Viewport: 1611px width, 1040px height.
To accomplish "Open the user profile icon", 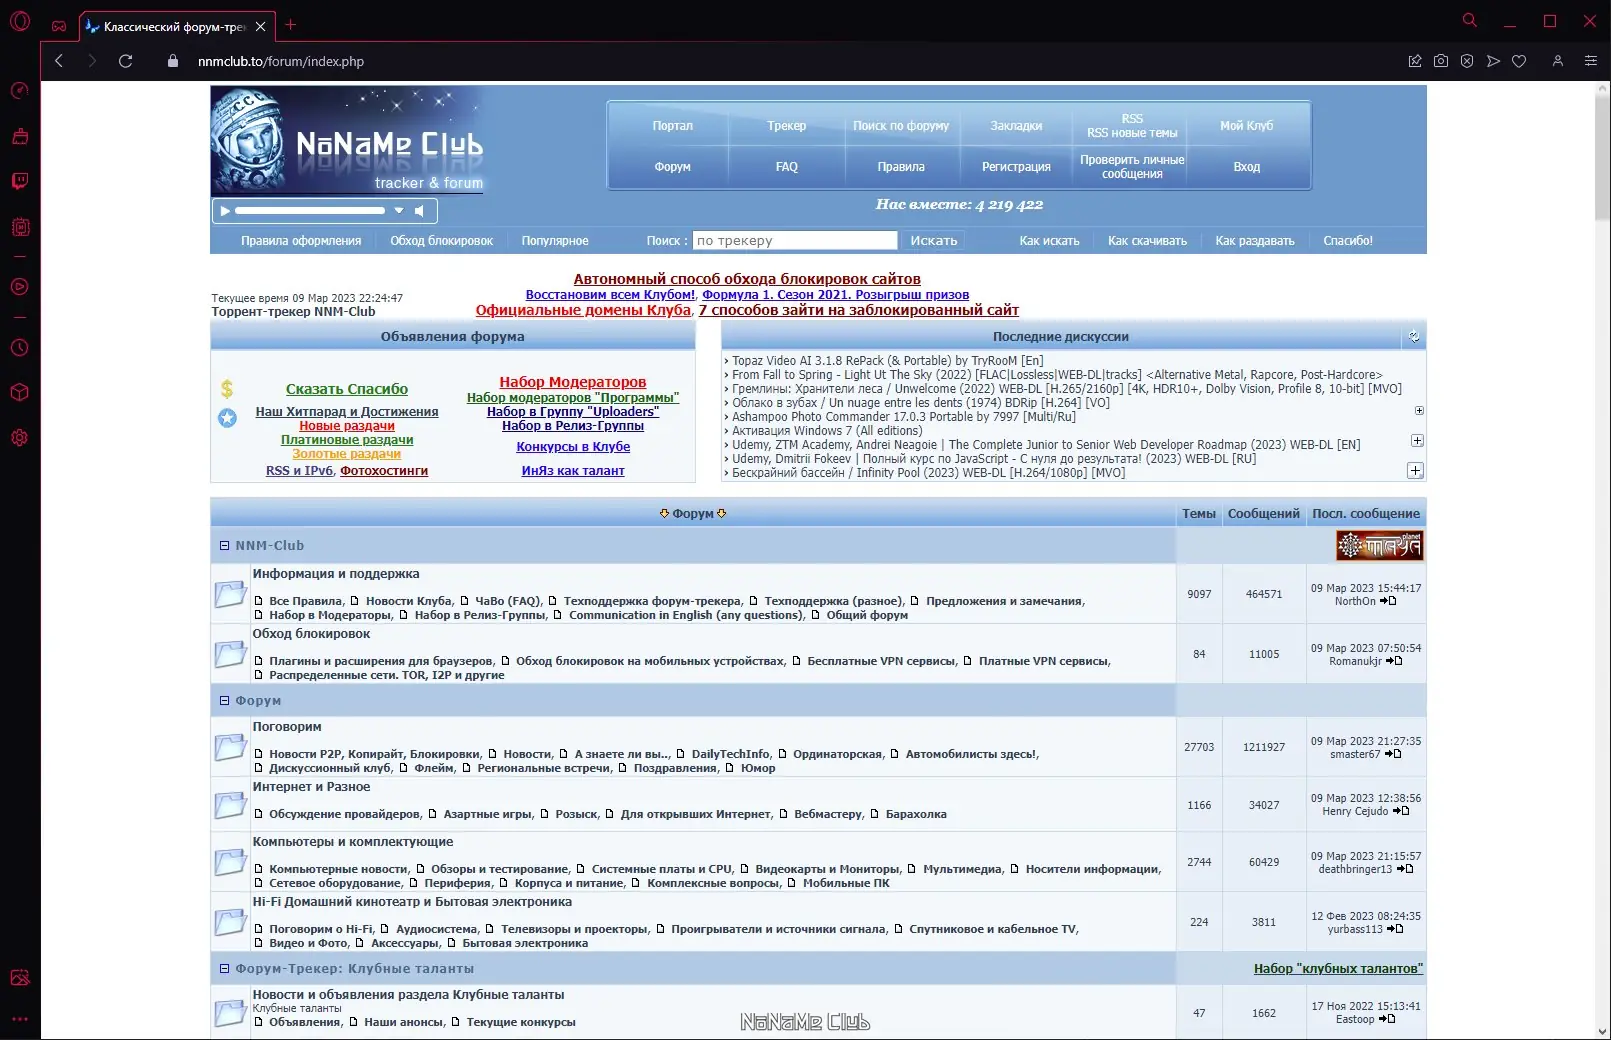I will point(1557,61).
